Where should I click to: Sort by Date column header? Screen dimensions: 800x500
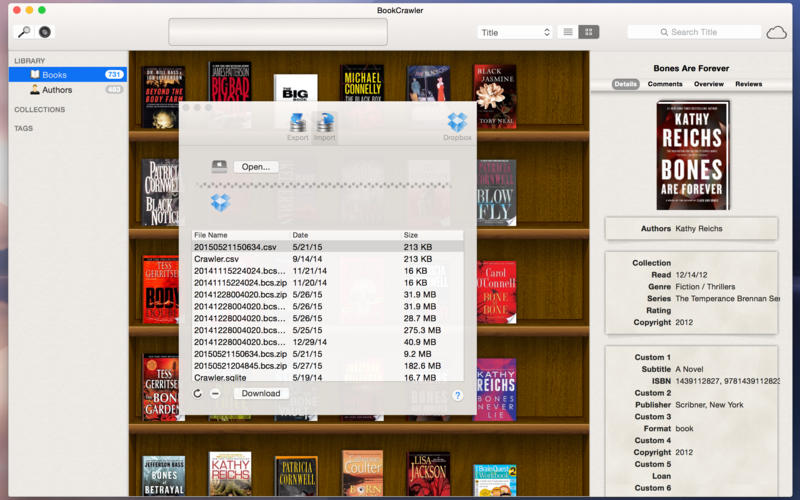coord(346,235)
